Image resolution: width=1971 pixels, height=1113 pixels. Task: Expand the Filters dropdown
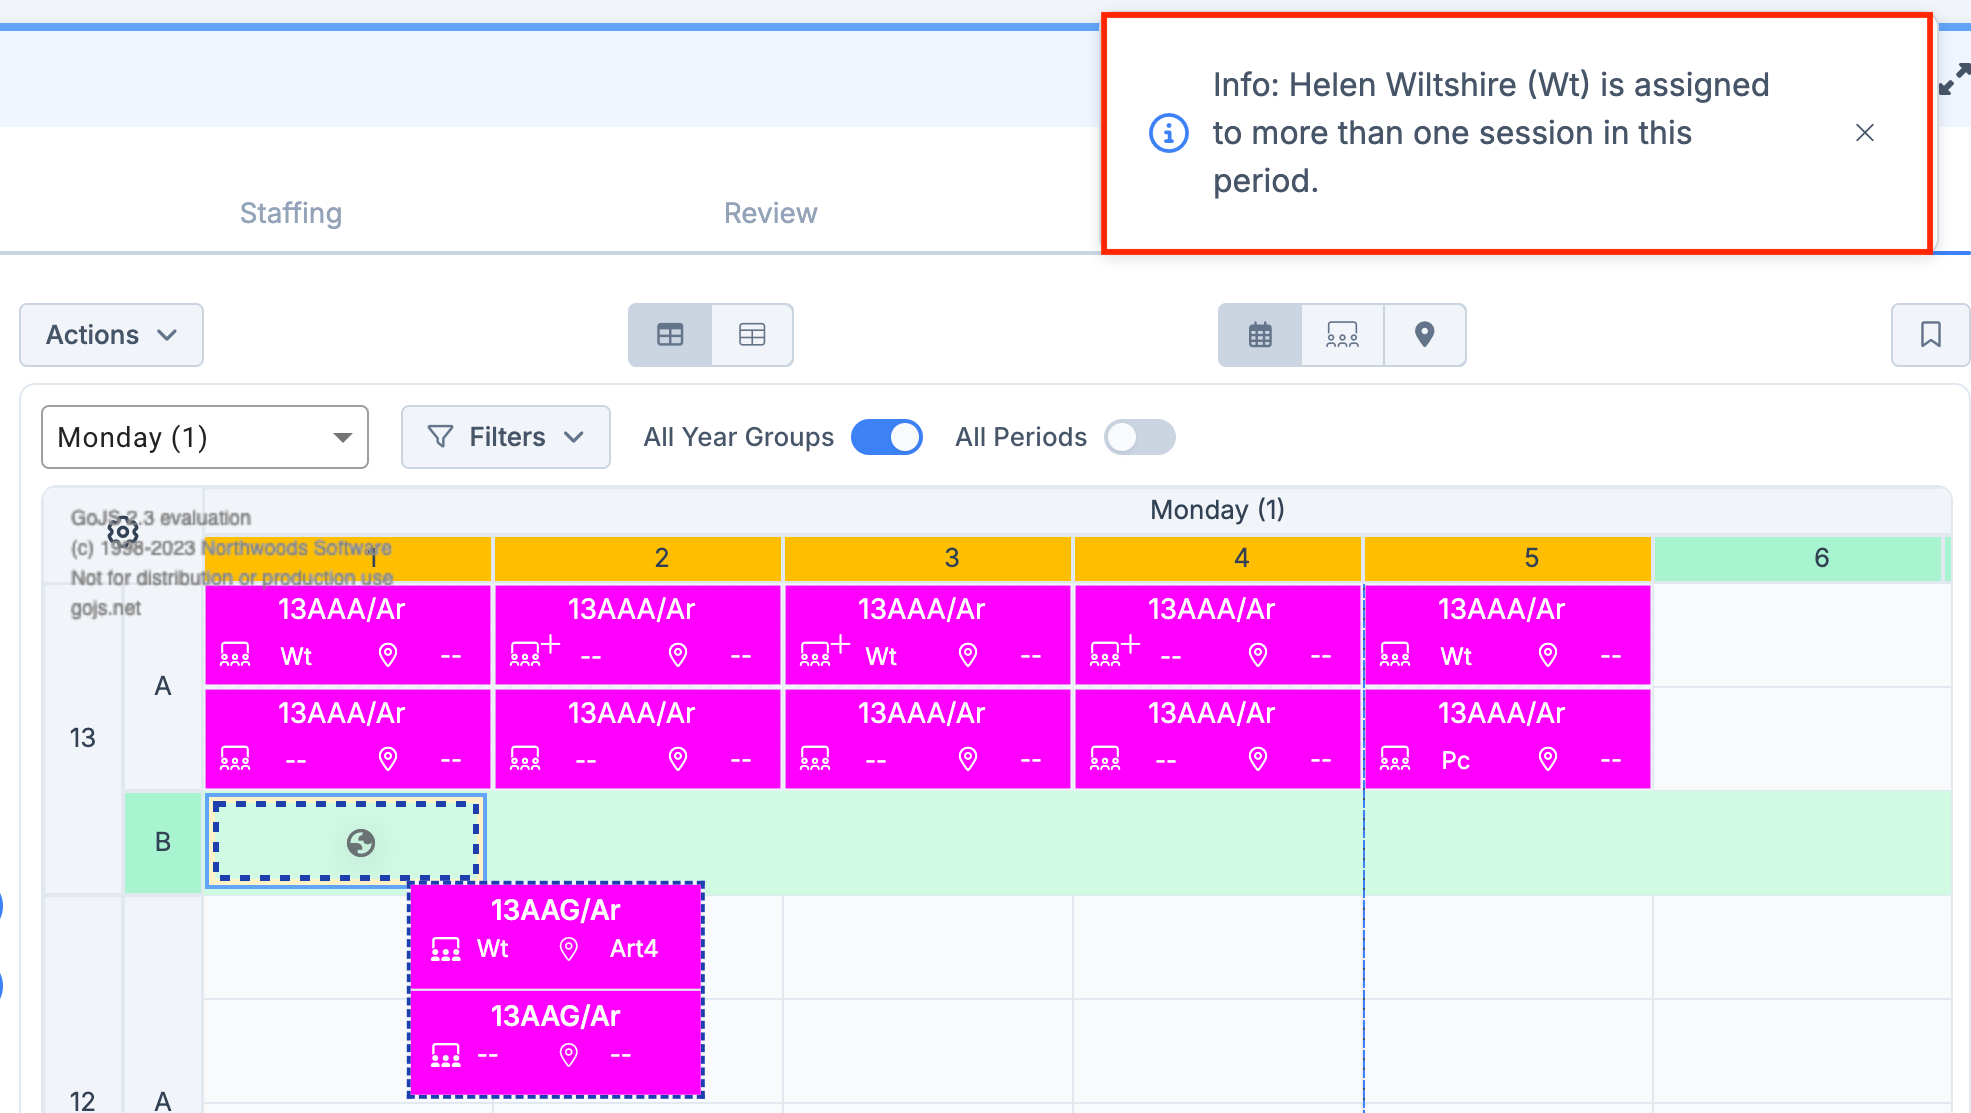[505, 437]
